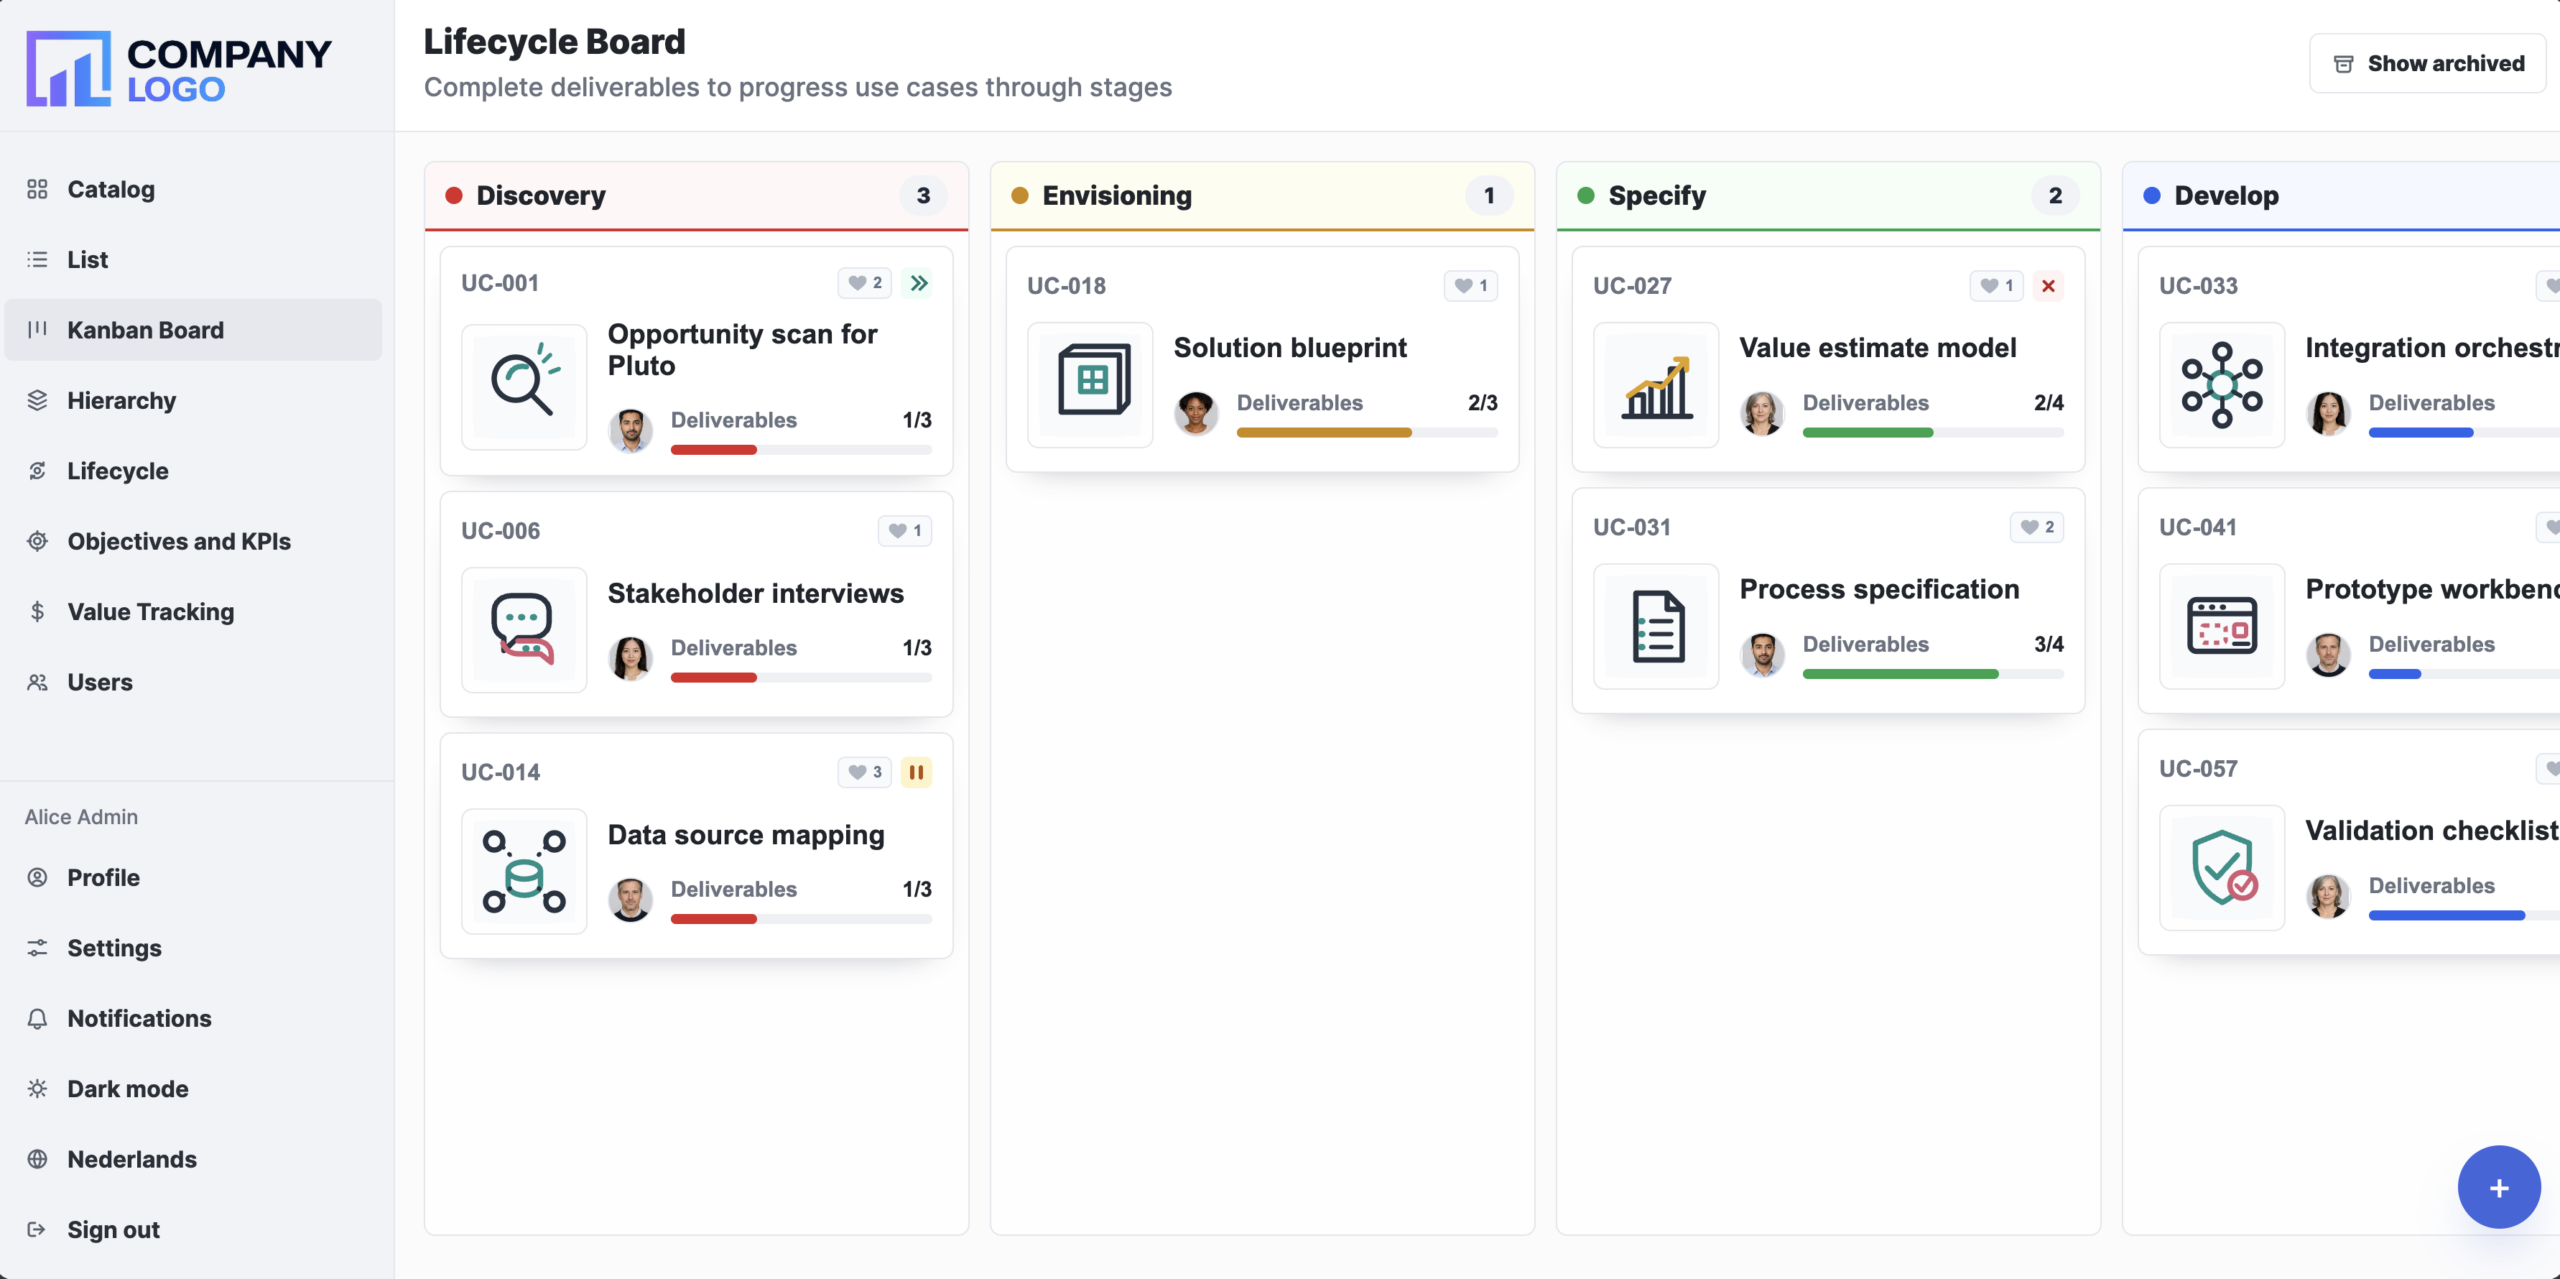This screenshot has width=2560, height=1279.
Task: Click the pause icon on UC-014
Action: pos(916,772)
